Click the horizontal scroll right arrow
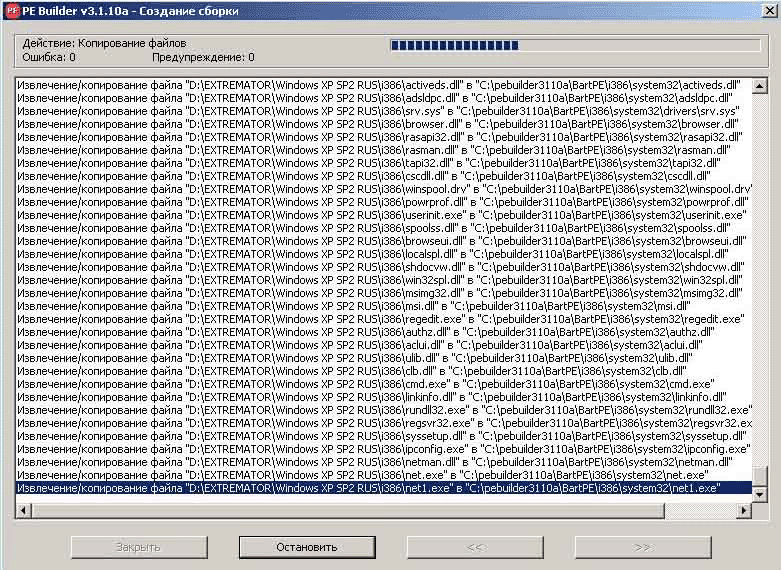The width and height of the screenshot is (781, 570). point(744,510)
